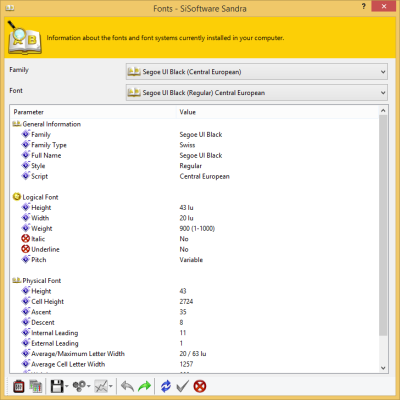Click the red X icon beside Underline
This screenshot has height=400, width=400.
(x=26, y=249)
